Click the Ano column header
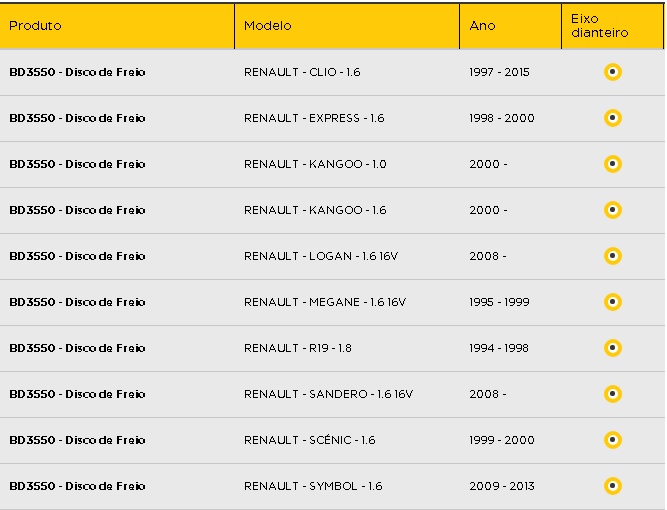Viewport: 667px width, 510px height. (510, 26)
